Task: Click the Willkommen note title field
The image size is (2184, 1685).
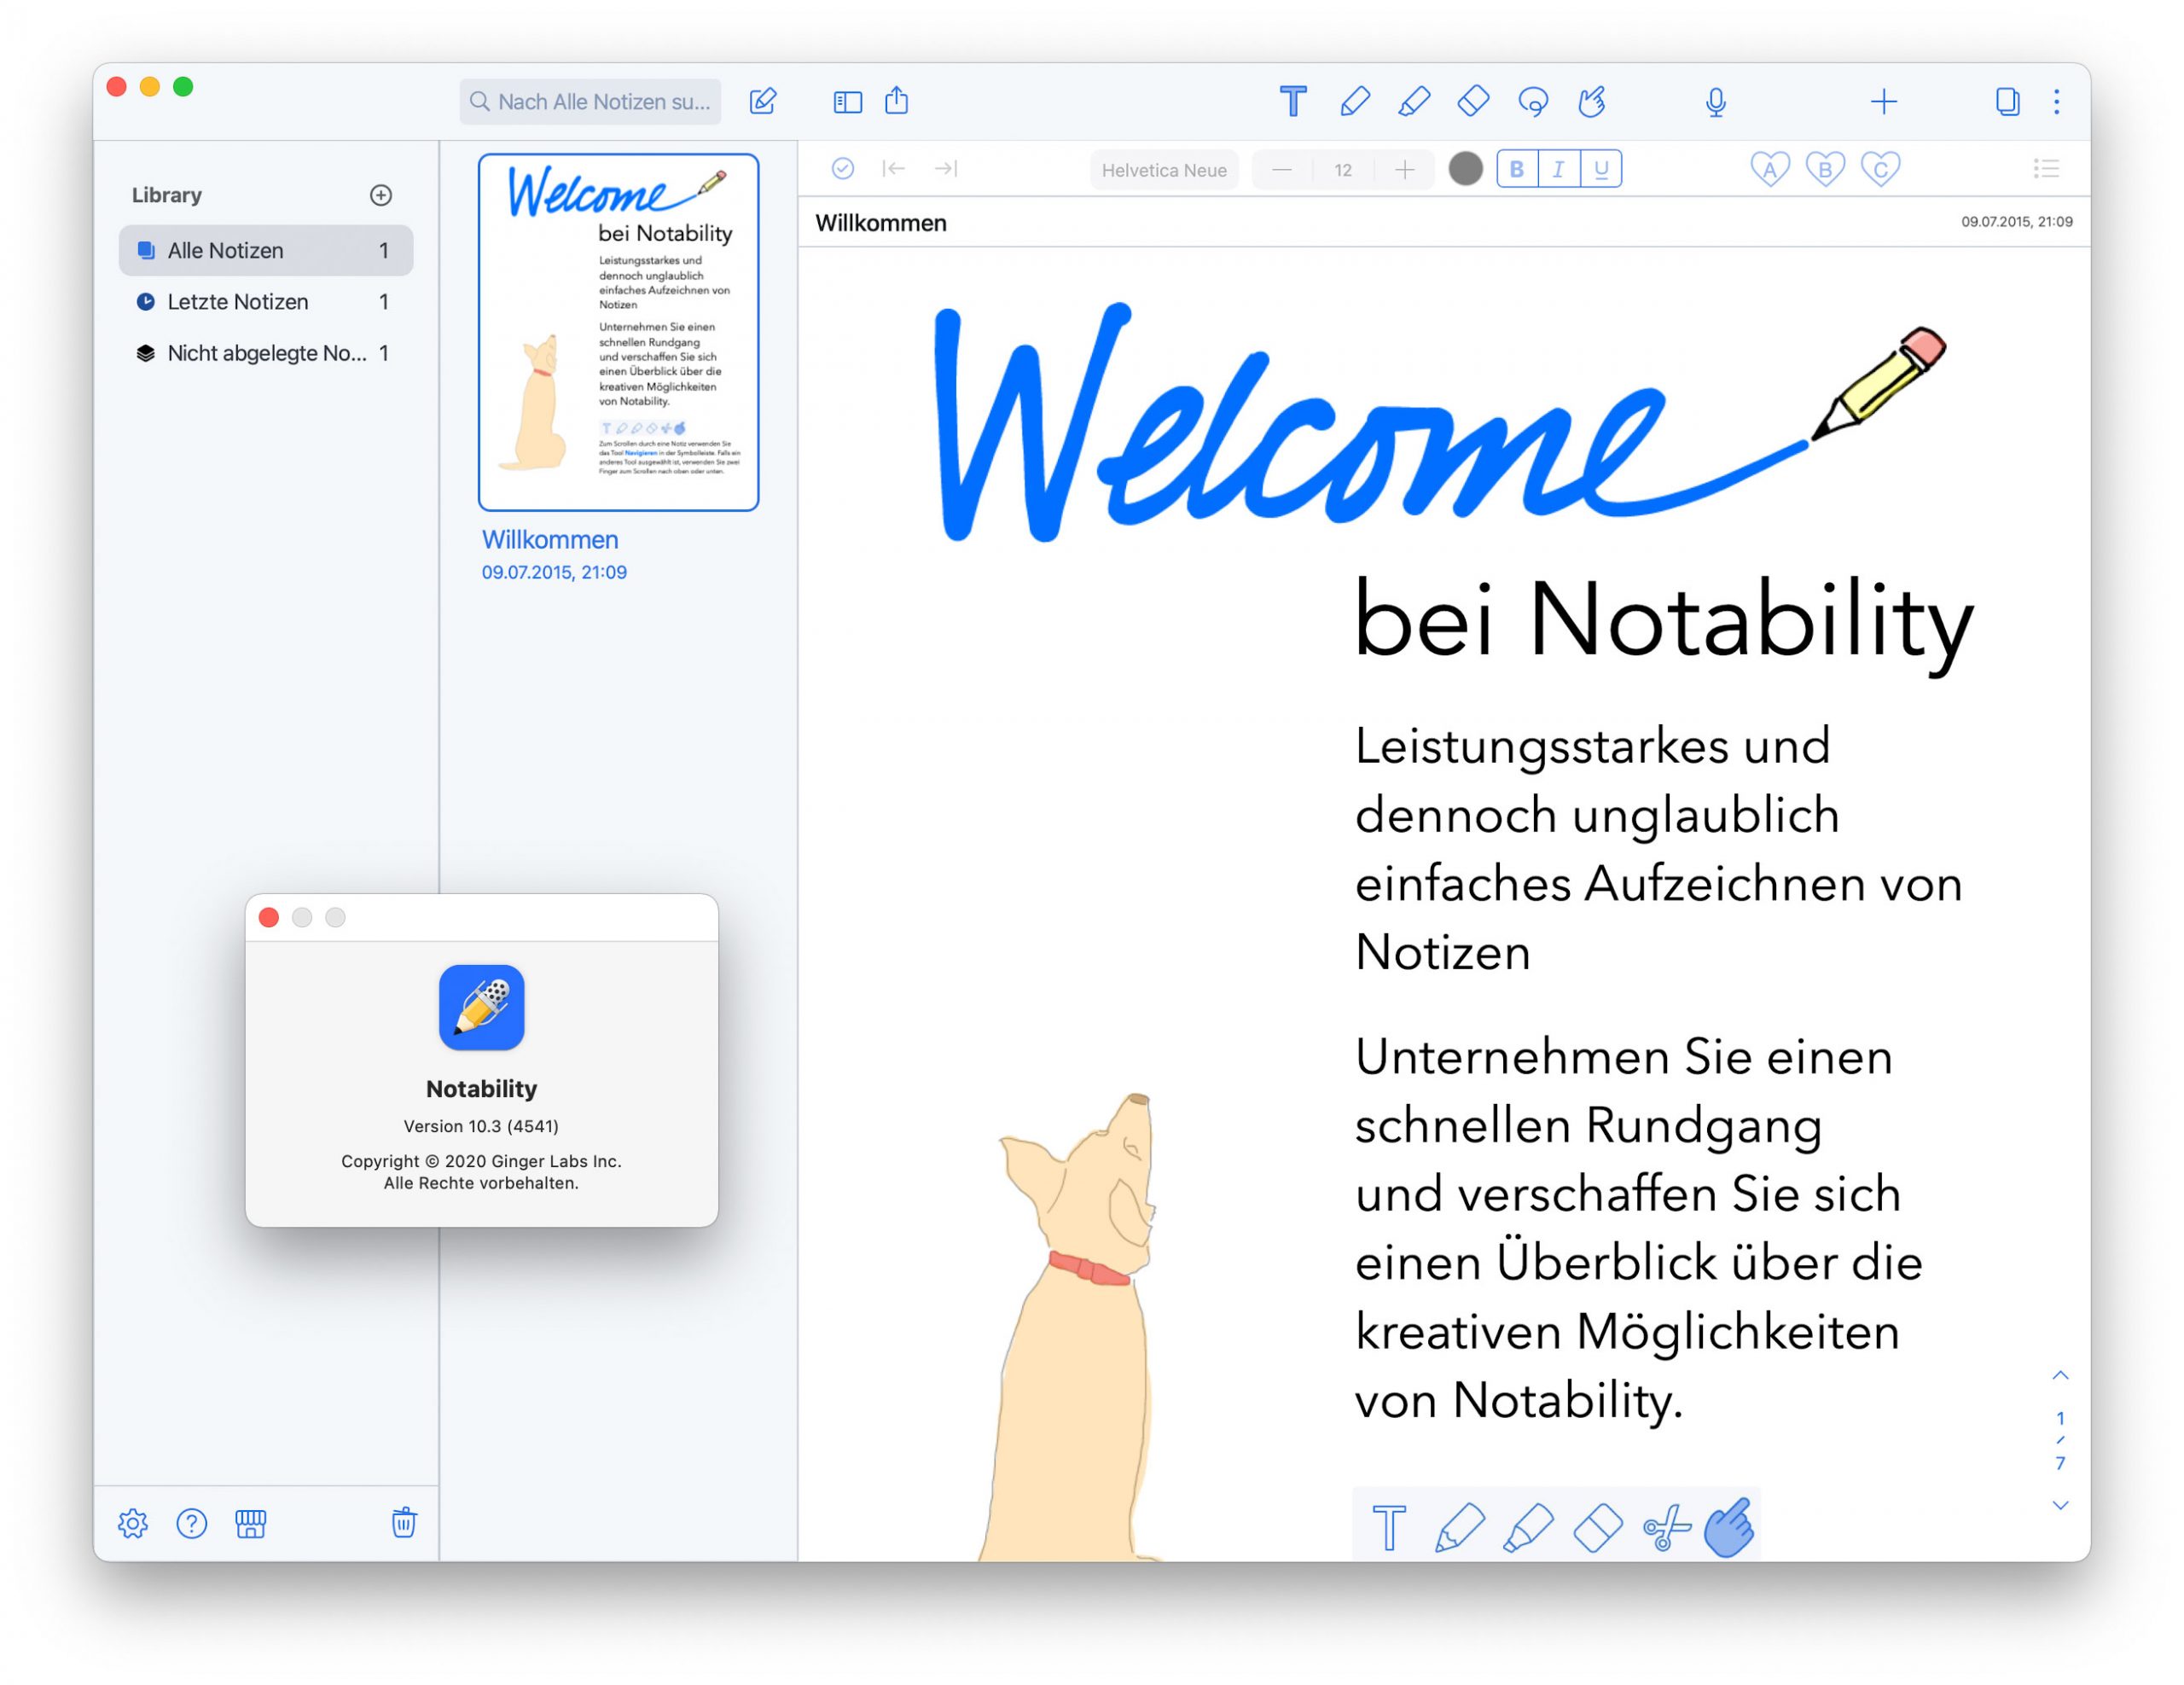Action: point(880,223)
